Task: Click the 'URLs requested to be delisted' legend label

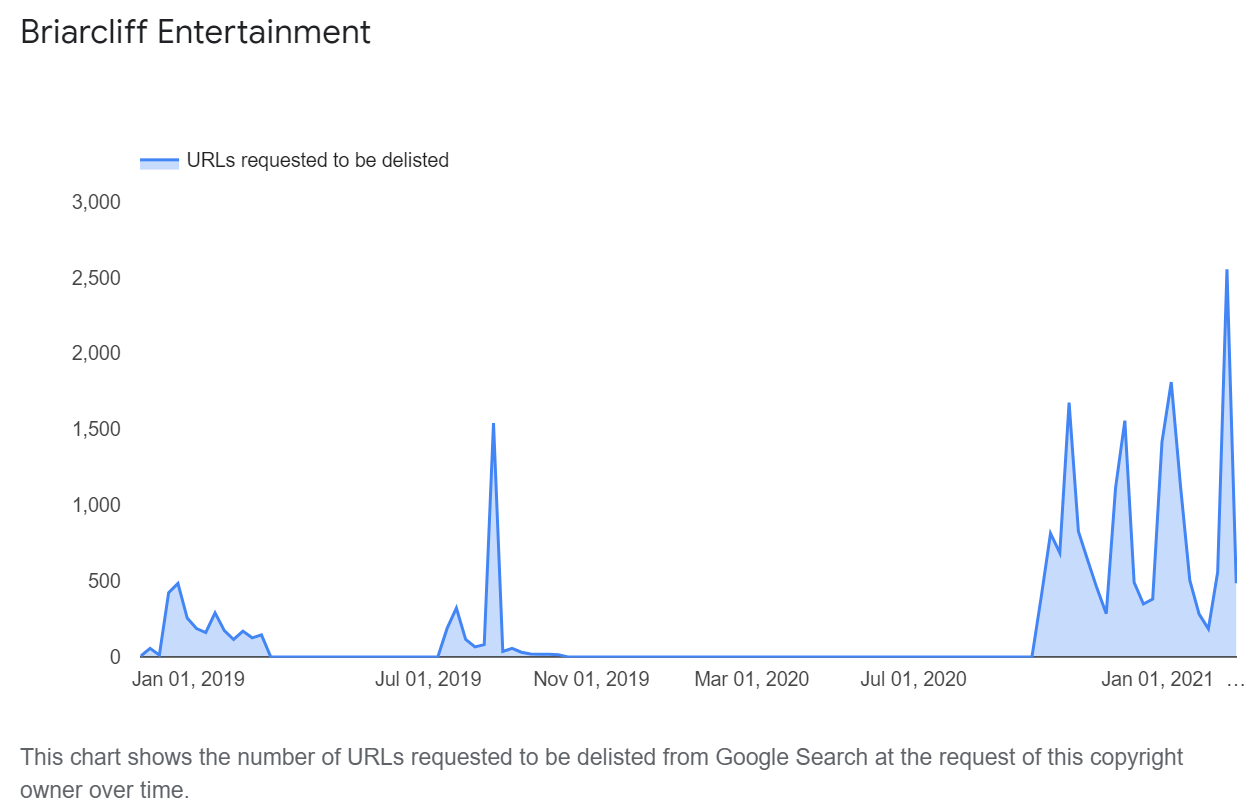Action: pos(318,160)
